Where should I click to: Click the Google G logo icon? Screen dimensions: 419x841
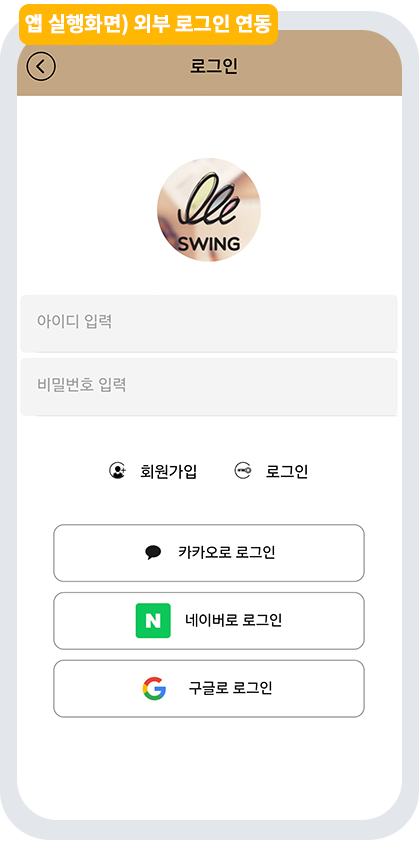tap(154, 688)
